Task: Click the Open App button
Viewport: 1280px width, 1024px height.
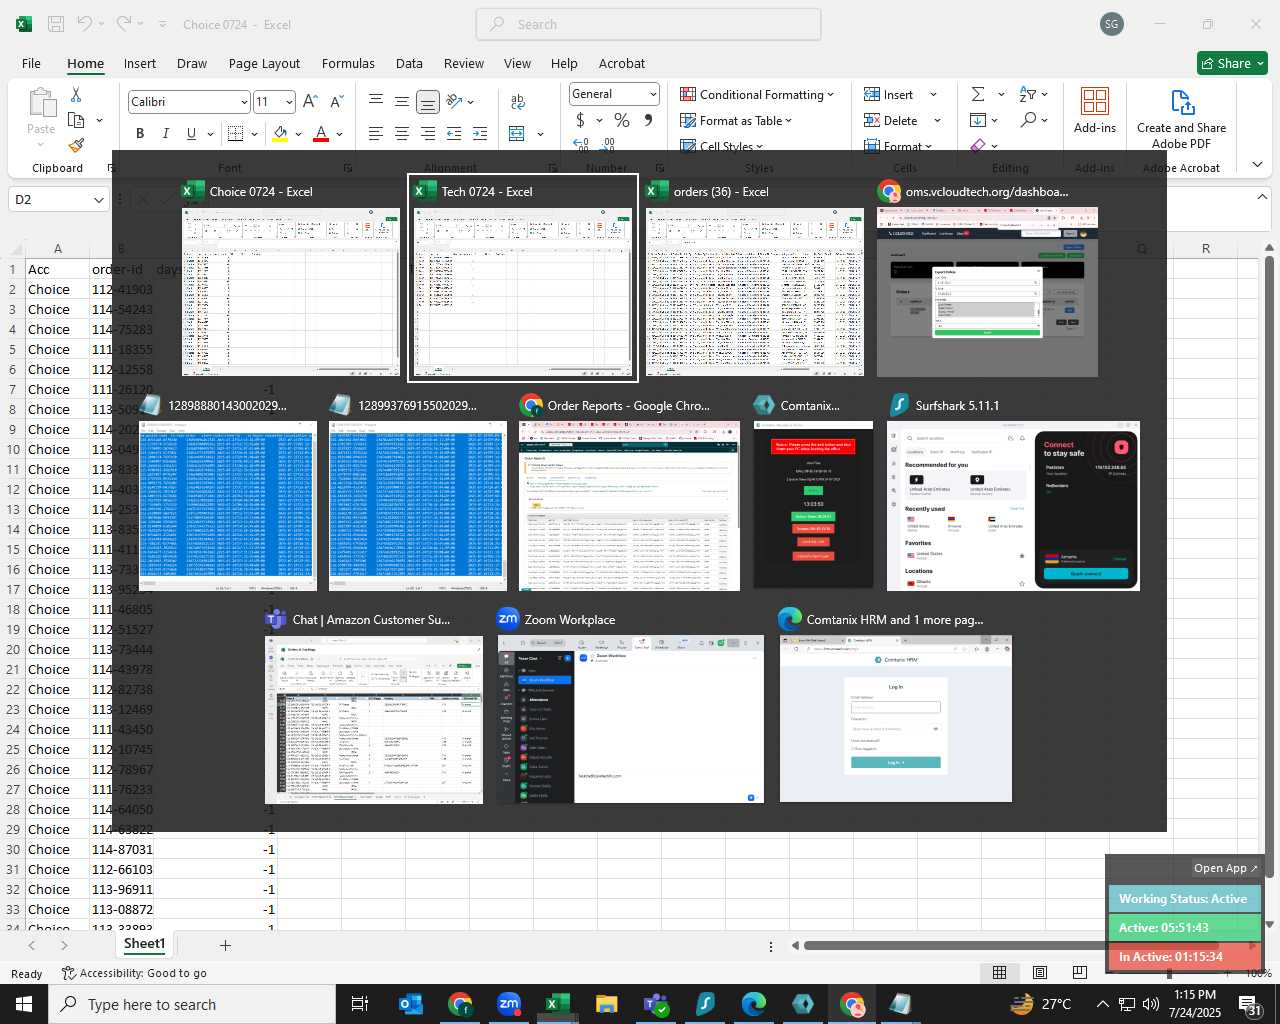Action: click(x=1225, y=868)
